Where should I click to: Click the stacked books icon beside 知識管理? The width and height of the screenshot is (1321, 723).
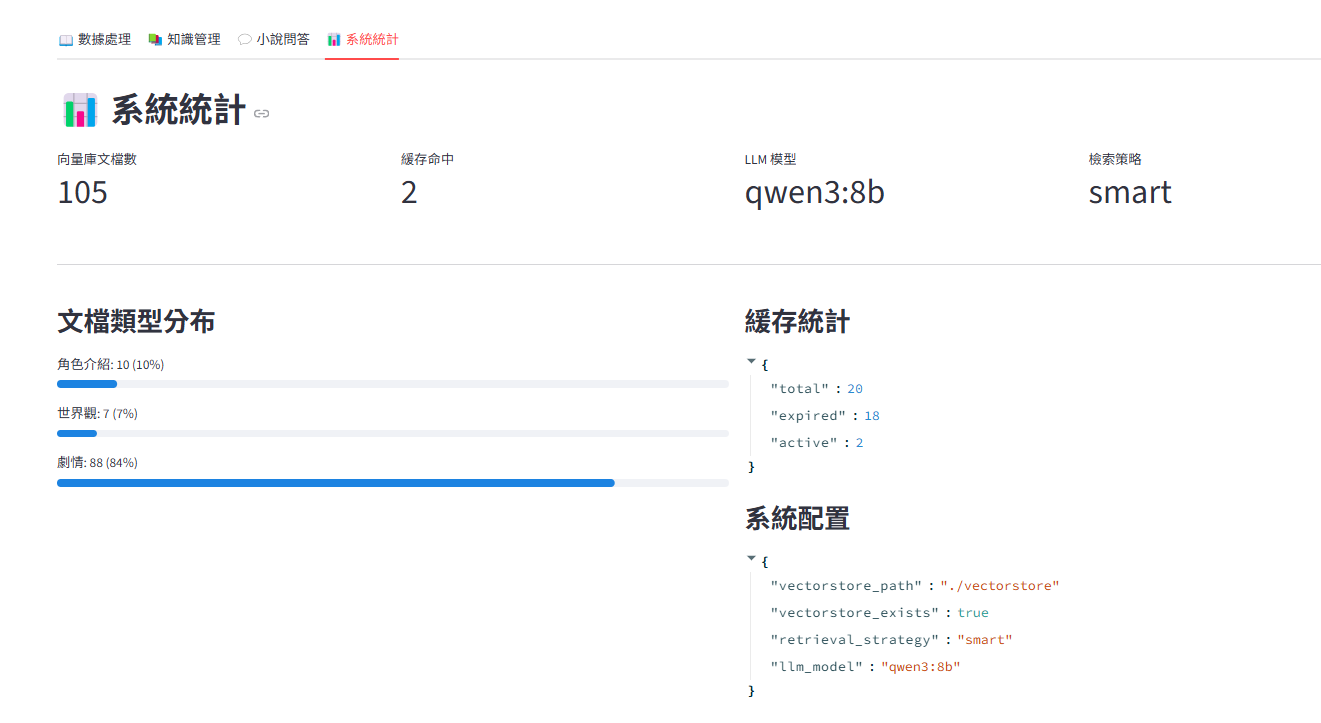155,40
